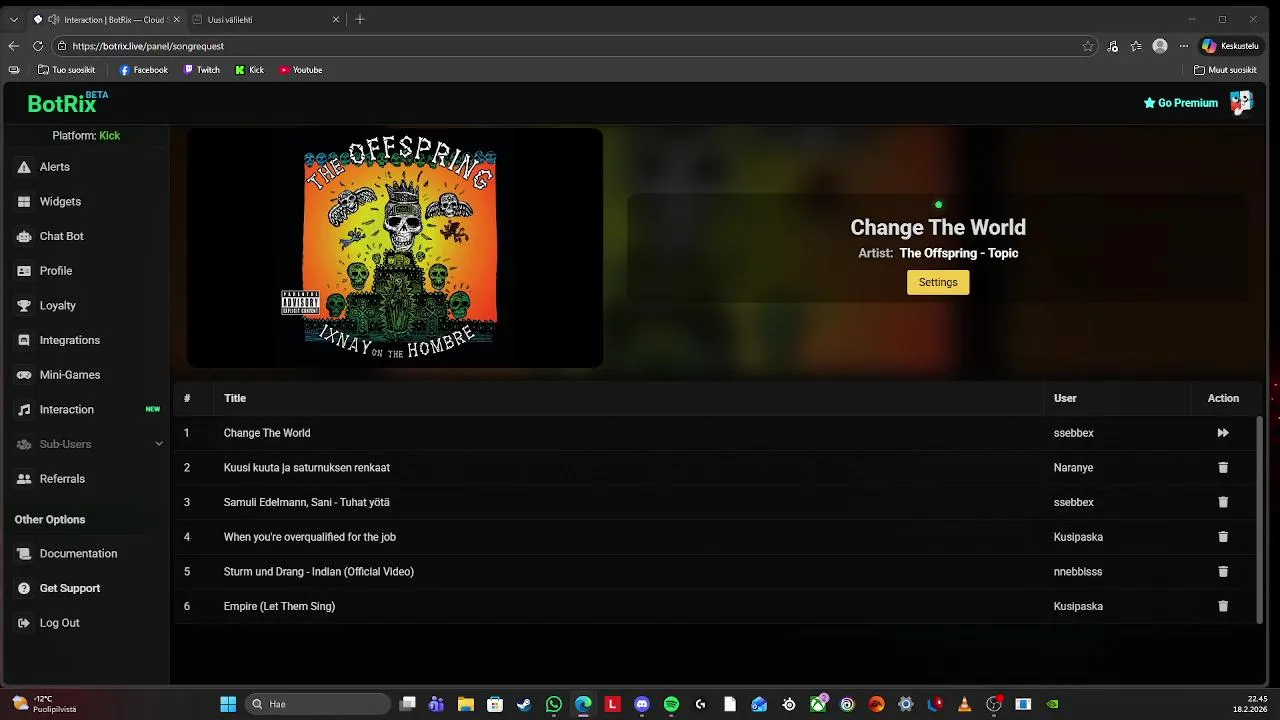The height and width of the screenshot is (720, 1280).
Task: Go back to previous page
Action: (x=13, y=46)
